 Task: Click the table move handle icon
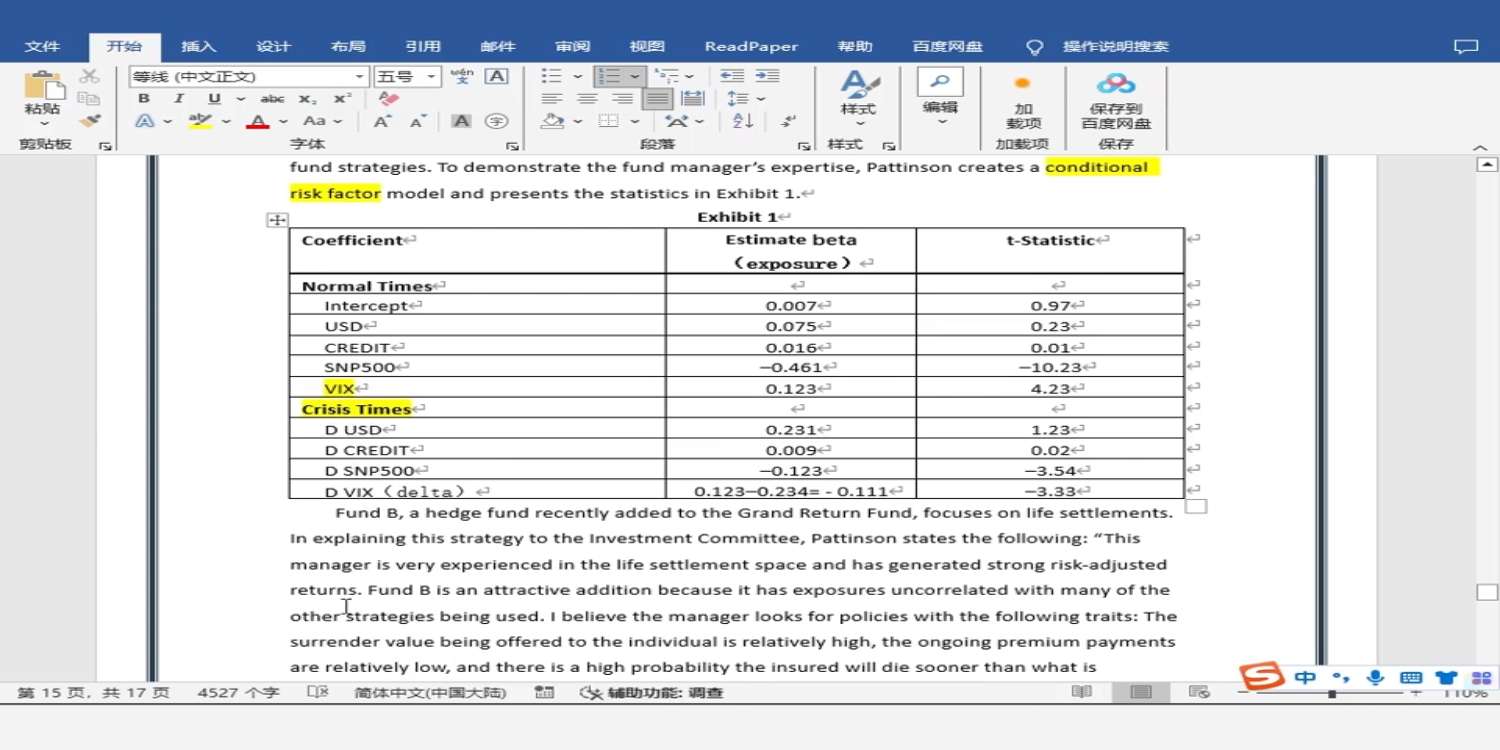coord(278,220)
